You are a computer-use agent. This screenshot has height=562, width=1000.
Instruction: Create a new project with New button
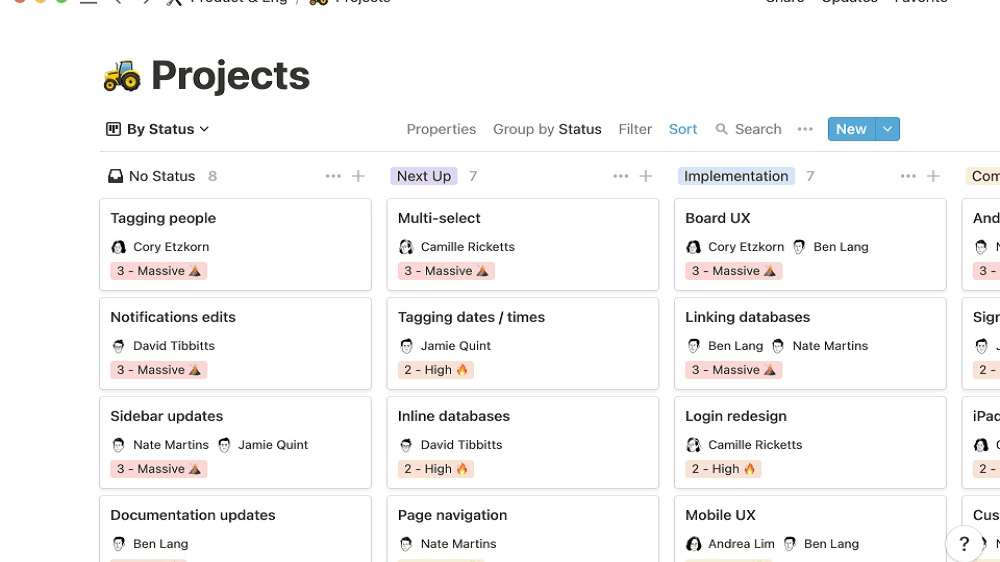851,129
